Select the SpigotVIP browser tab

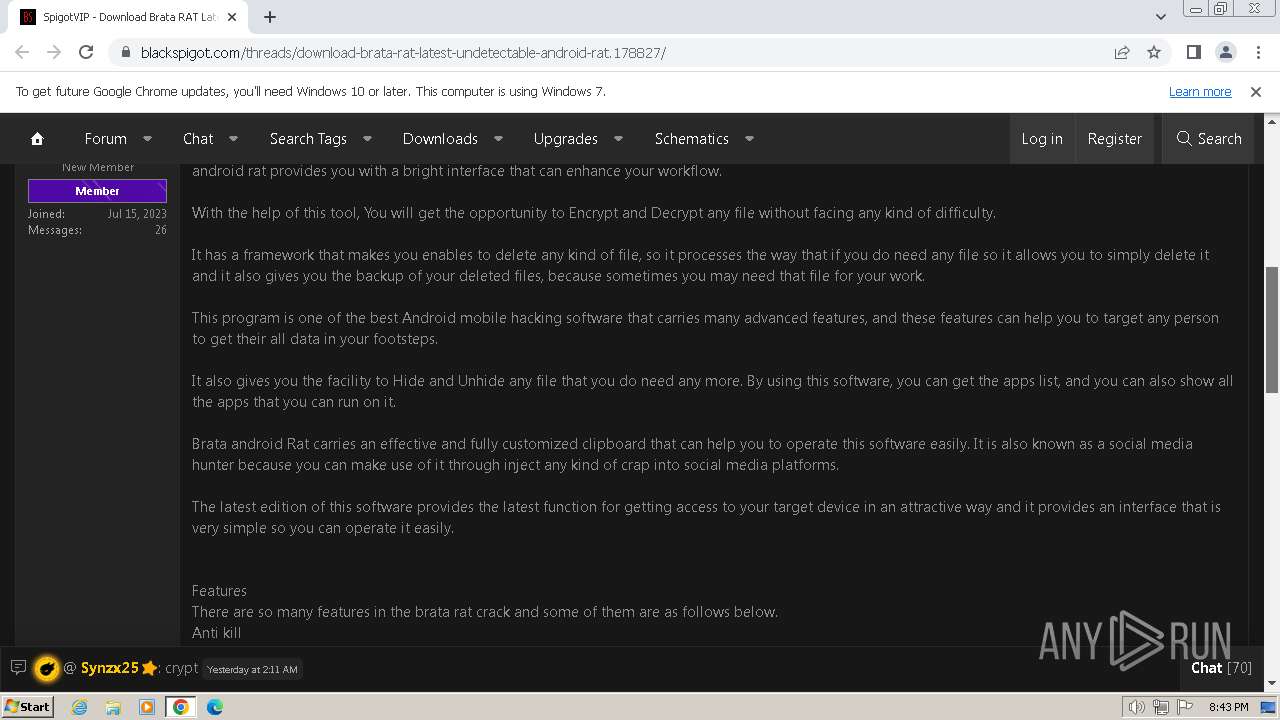tap(130, 17)
